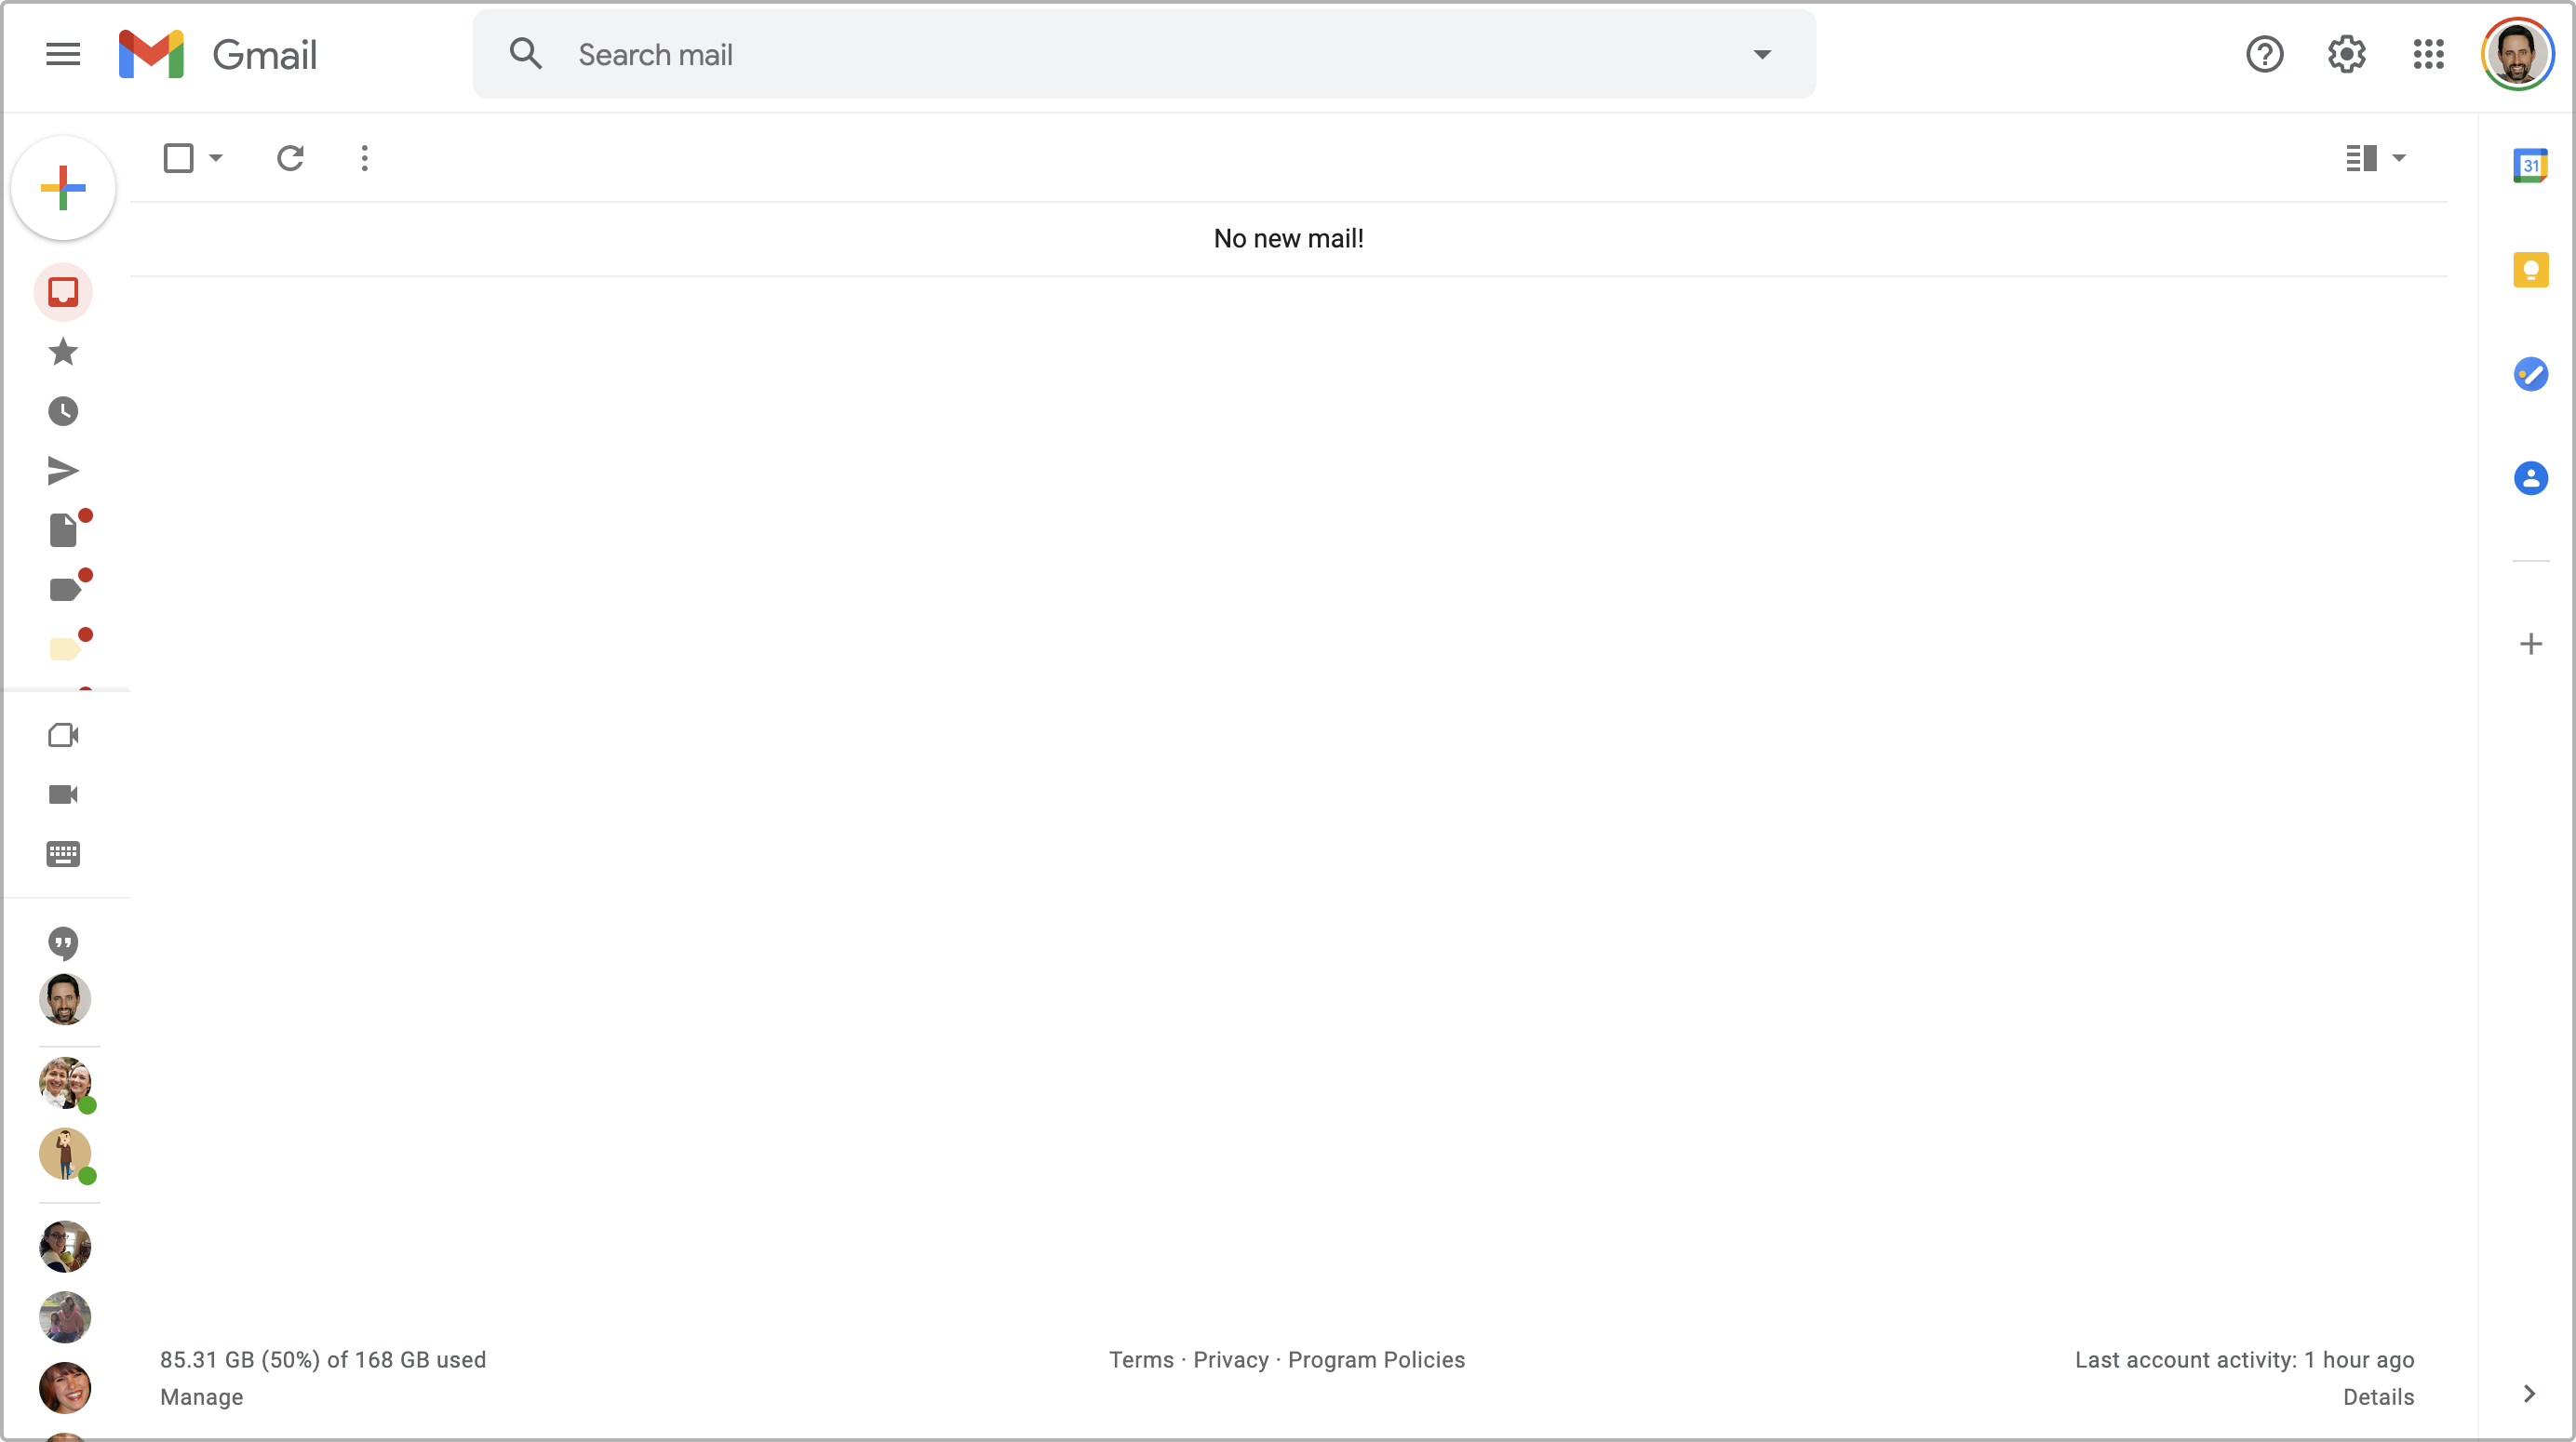Viewport: 2576px width, 1442px height.
Task: Refresh the mail list
Action: pos(290,157)
